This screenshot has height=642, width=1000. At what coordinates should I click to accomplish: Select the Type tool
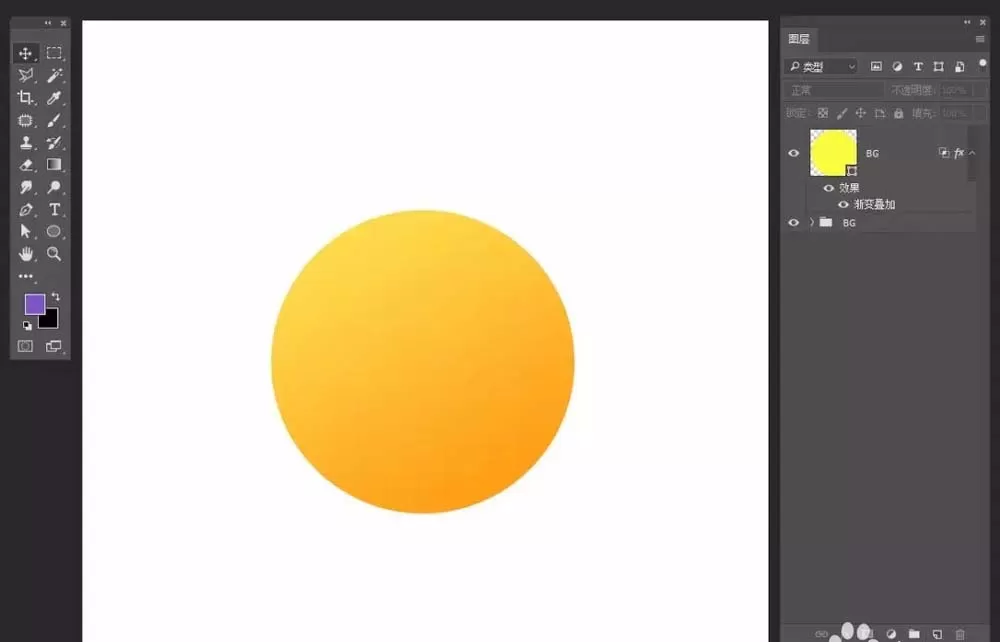click(54, 209)
